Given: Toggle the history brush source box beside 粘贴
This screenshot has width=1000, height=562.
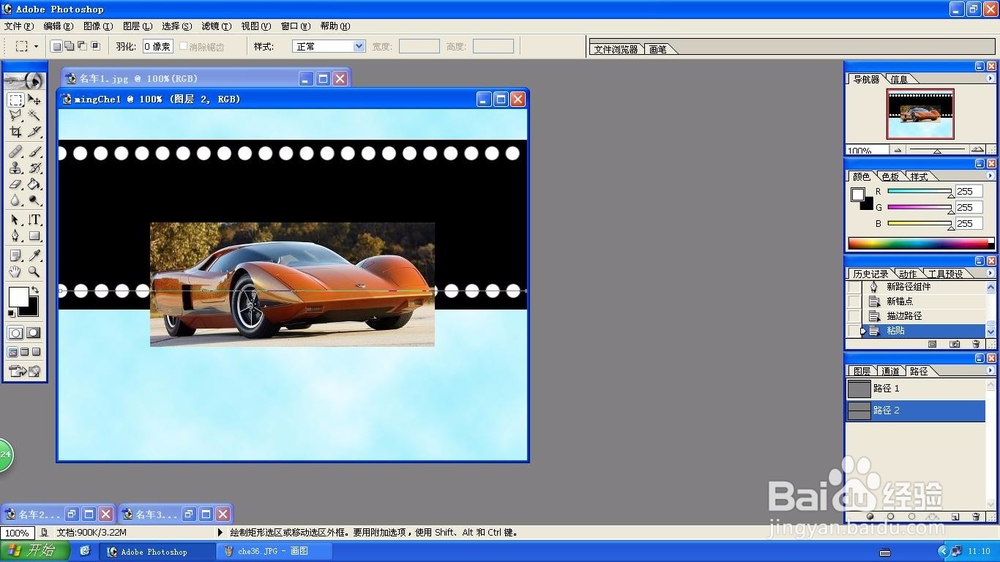Looking at the screenshot, I should [853, 330].
